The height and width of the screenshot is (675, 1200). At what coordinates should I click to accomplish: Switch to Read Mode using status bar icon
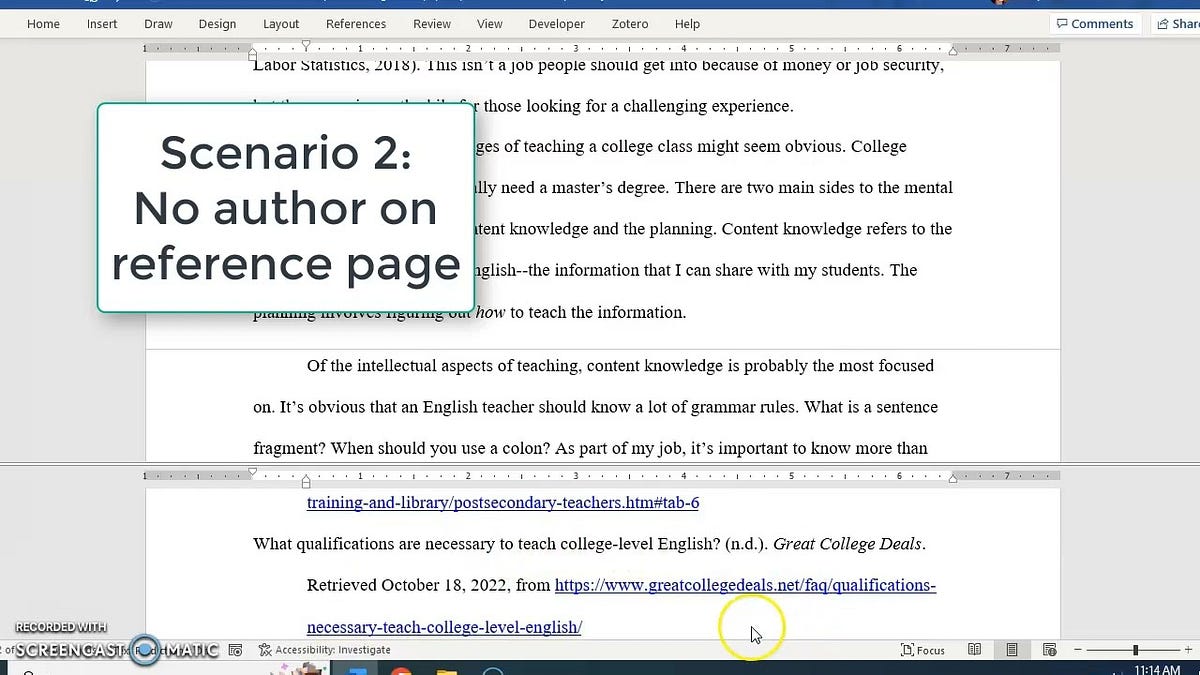(975, 650)
